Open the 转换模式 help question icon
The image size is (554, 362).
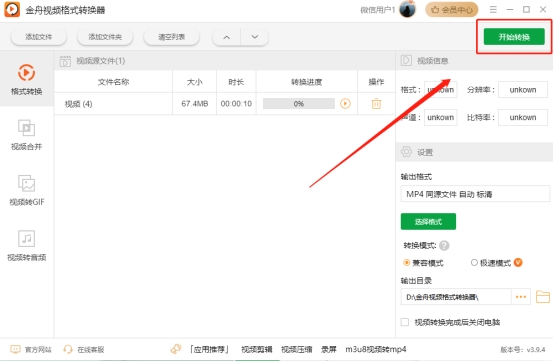point(444,245)
